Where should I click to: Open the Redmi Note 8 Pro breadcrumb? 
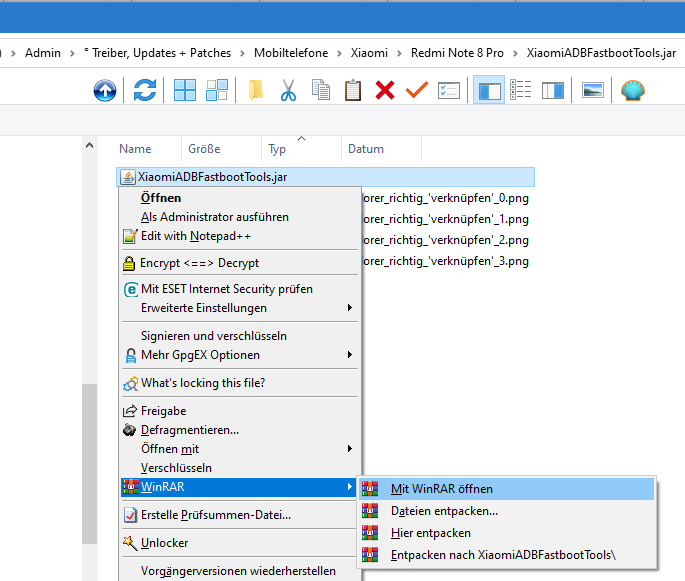(457, 53)
